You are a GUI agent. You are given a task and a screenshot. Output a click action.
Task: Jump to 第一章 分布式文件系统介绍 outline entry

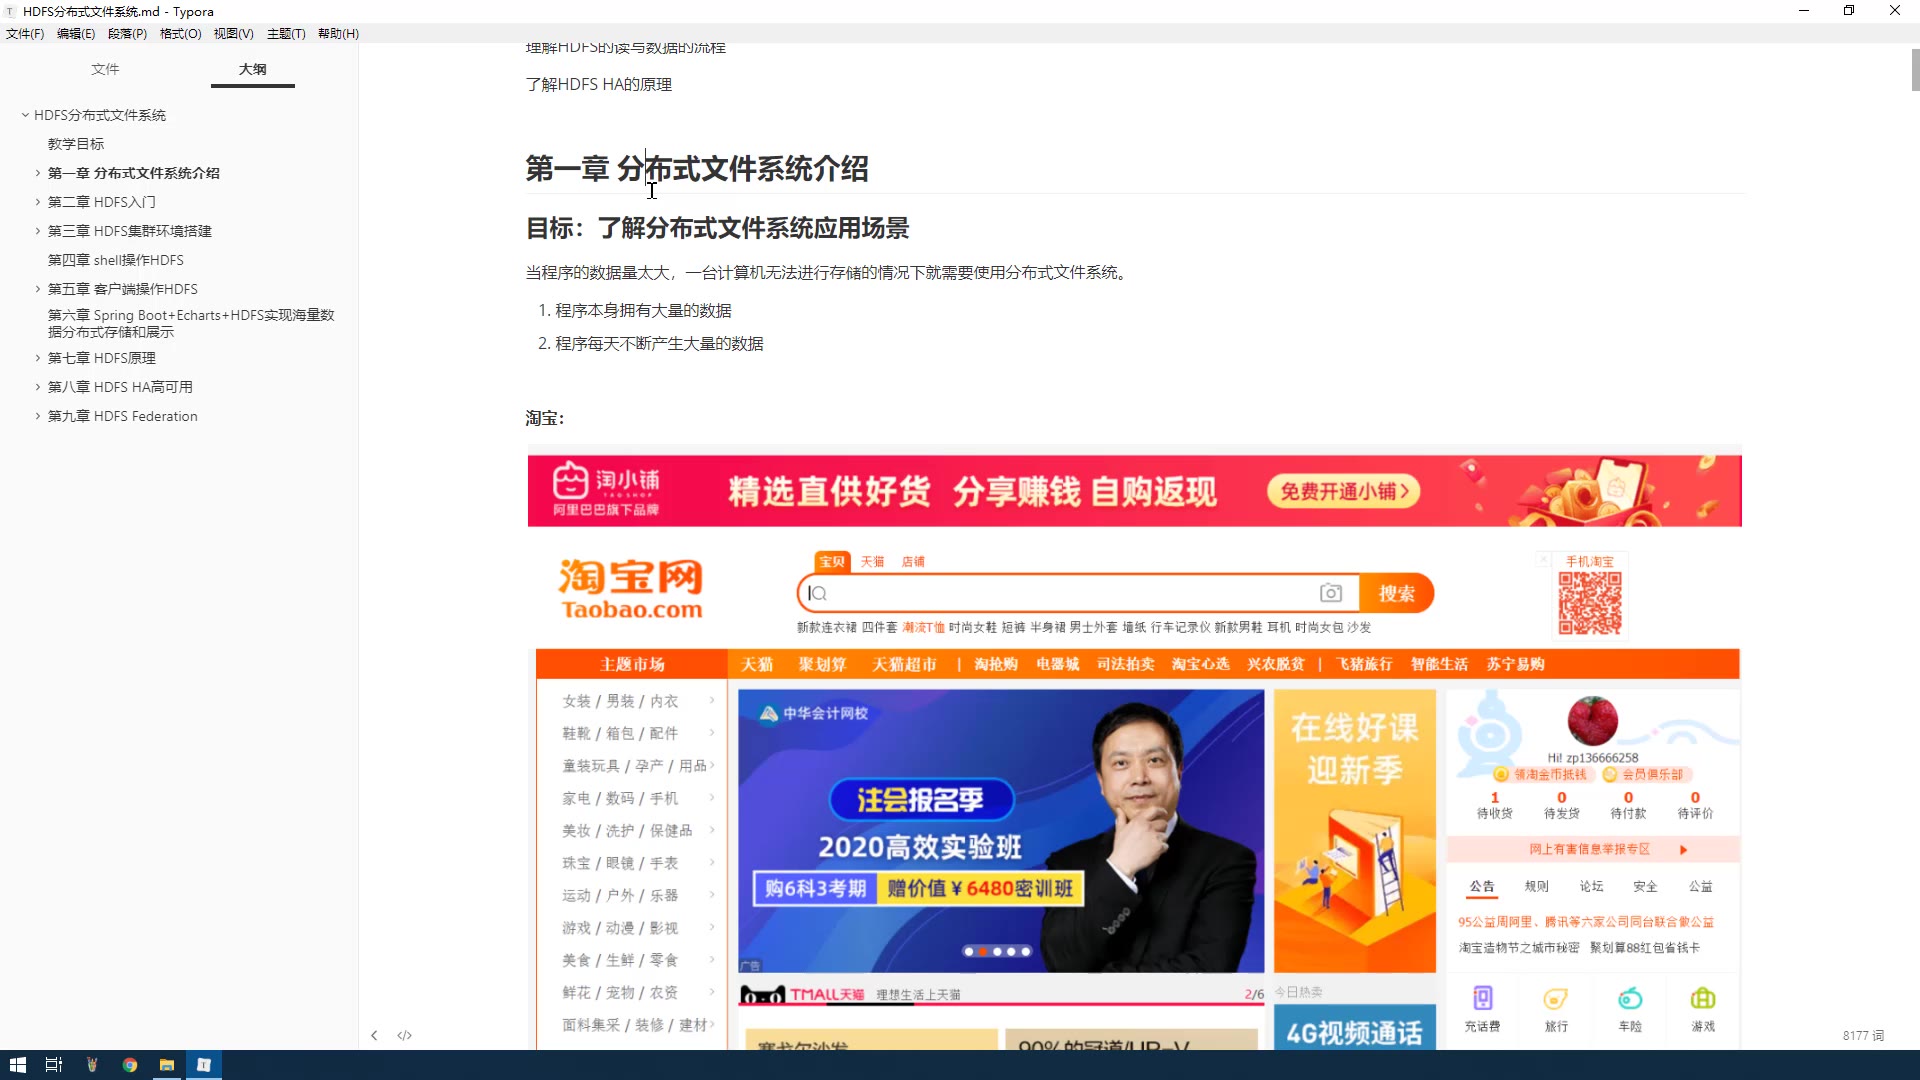(134, 173)
